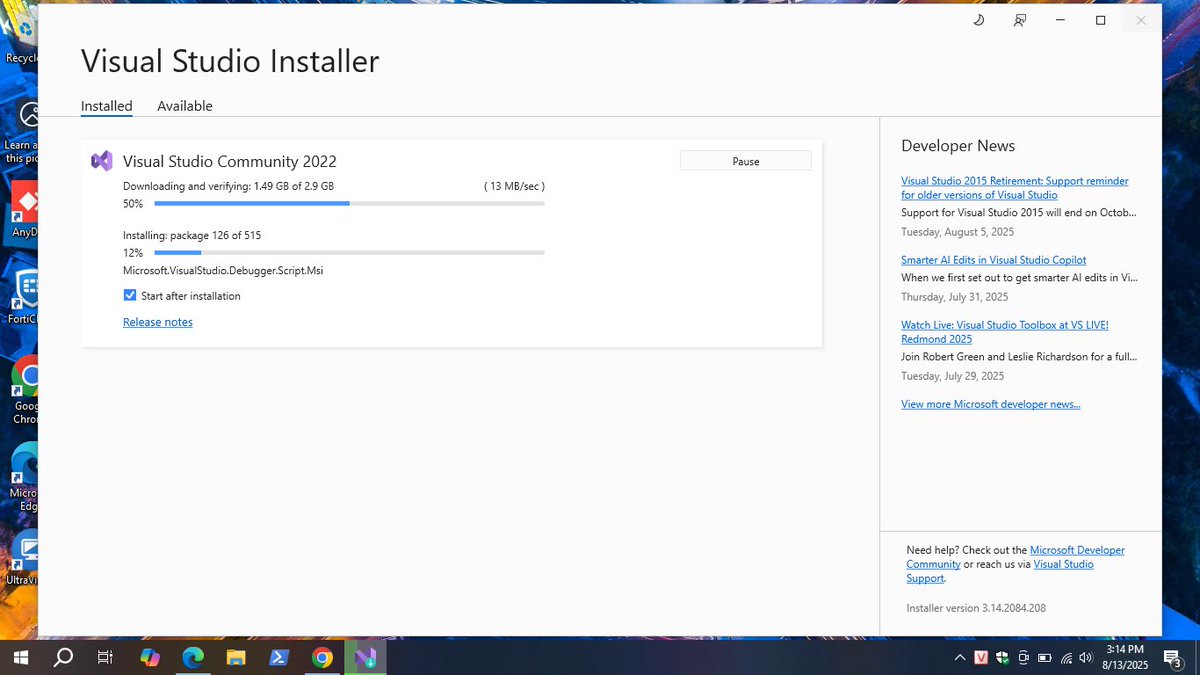Viewport: 1200px width, 675px height.
Task: Select the Installed tab
Action: (107, 106)
